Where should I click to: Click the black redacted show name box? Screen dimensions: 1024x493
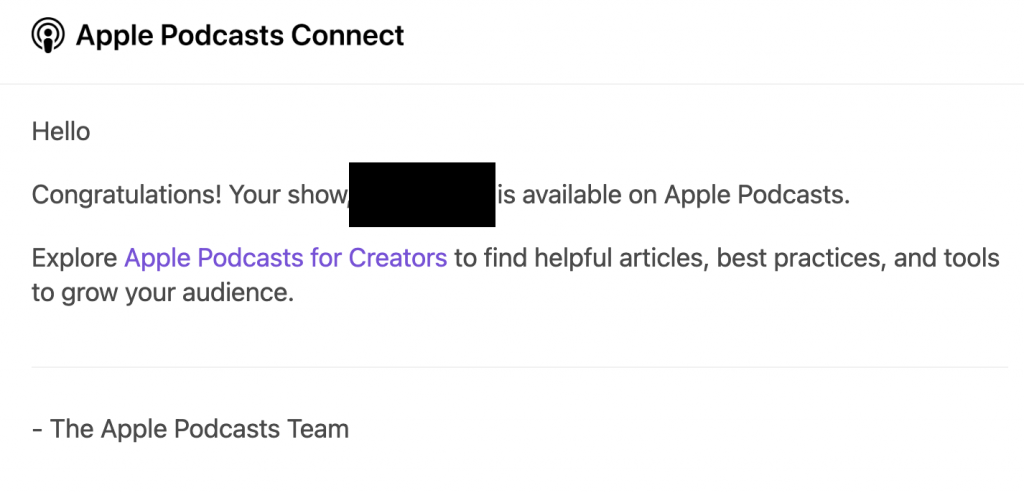tap(422, 195)
